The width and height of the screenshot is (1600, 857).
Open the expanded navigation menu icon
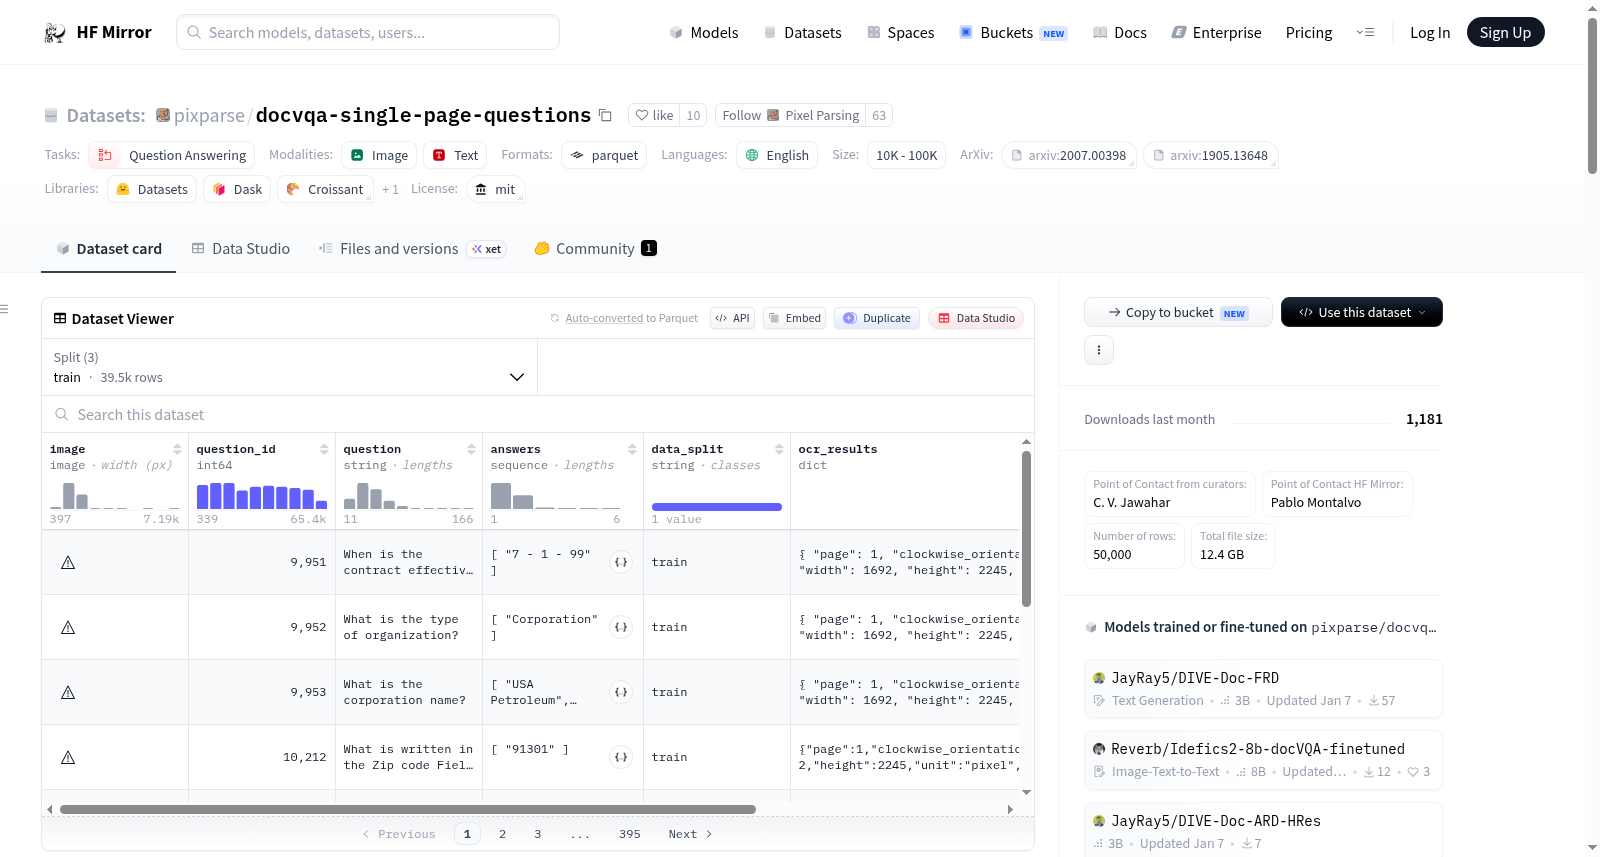click(1365, 32)
